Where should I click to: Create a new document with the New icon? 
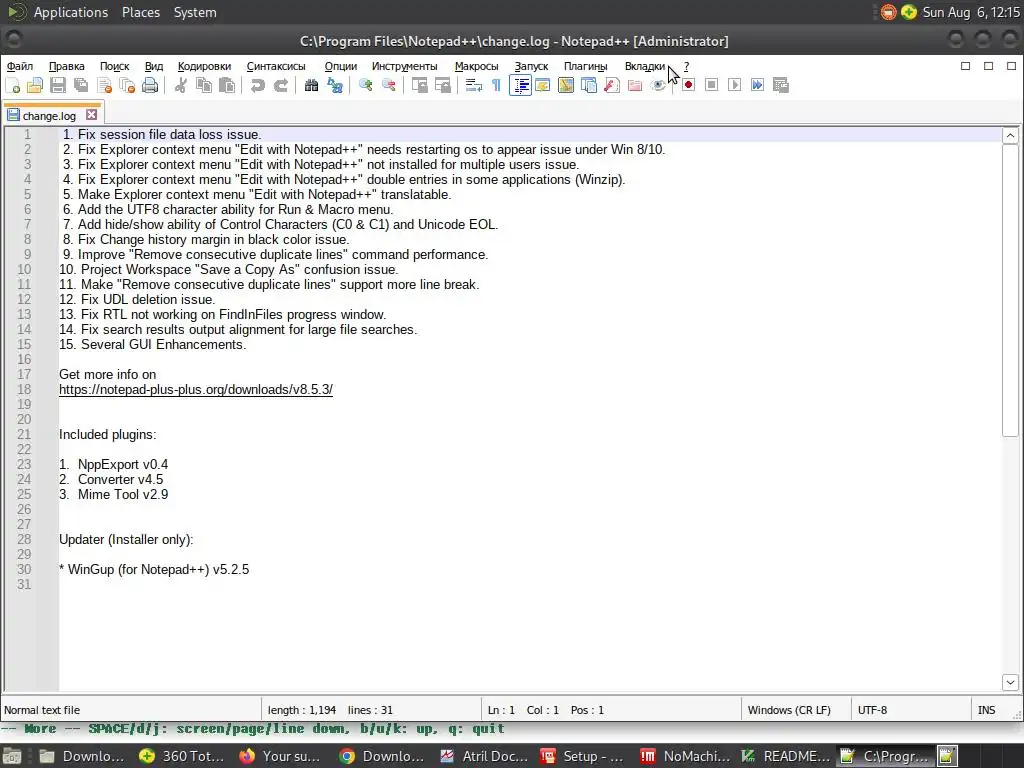tap(12, 85)
